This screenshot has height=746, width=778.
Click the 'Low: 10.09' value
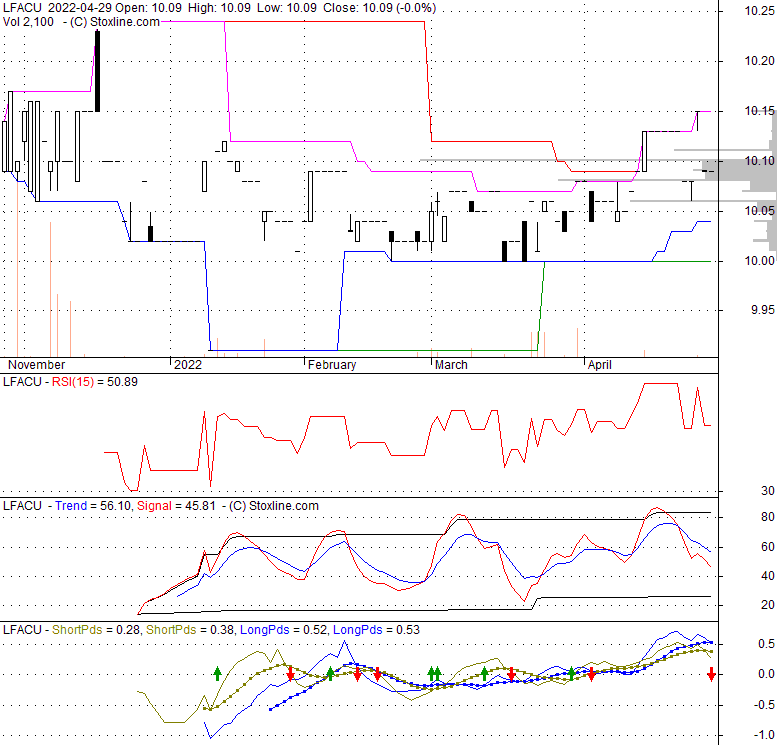click(x=287, y=8)
